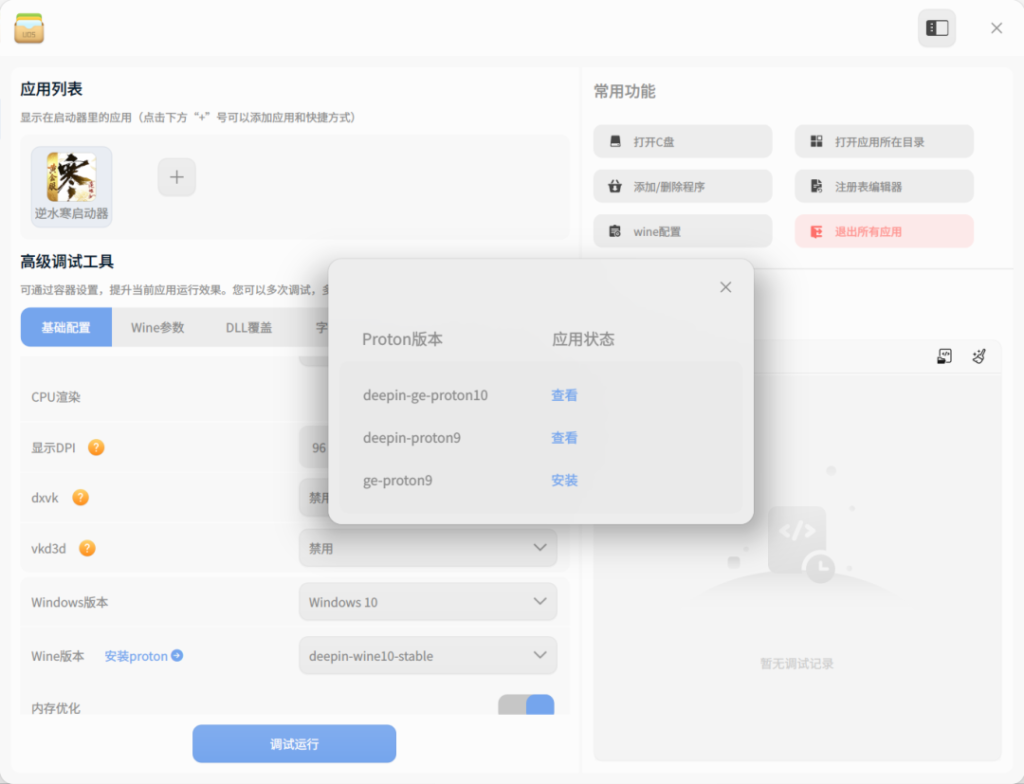Image resolution: width=1024 pixels, height=784 pixels.
Task: Click the save log icon above debug records
Action: click(x=944, y=356)
